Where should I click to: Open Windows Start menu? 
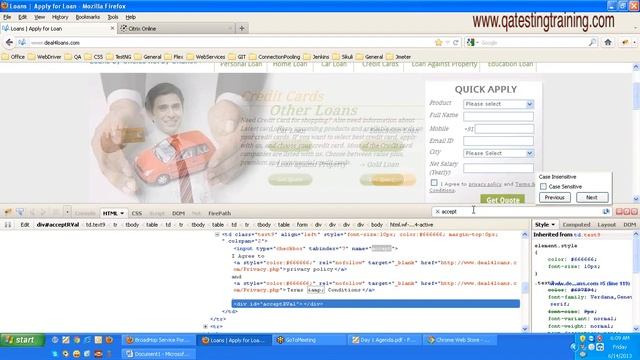22,340
